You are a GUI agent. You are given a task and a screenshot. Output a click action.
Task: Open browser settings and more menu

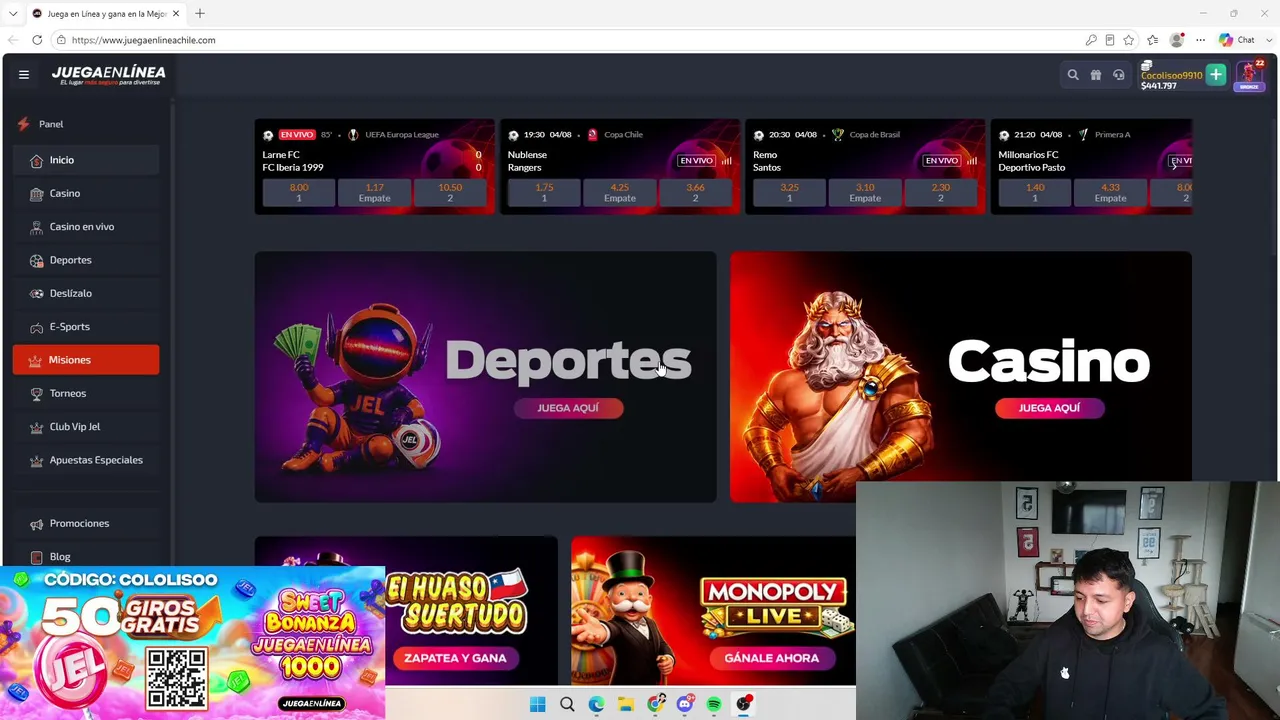(1200, 40)
